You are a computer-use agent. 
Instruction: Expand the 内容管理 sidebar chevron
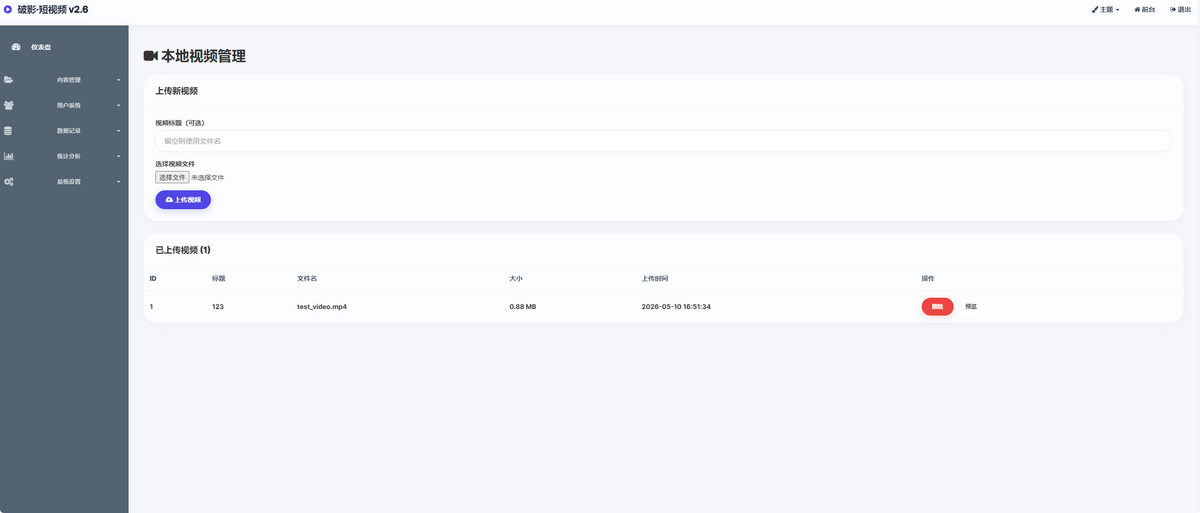click(118, 80)
